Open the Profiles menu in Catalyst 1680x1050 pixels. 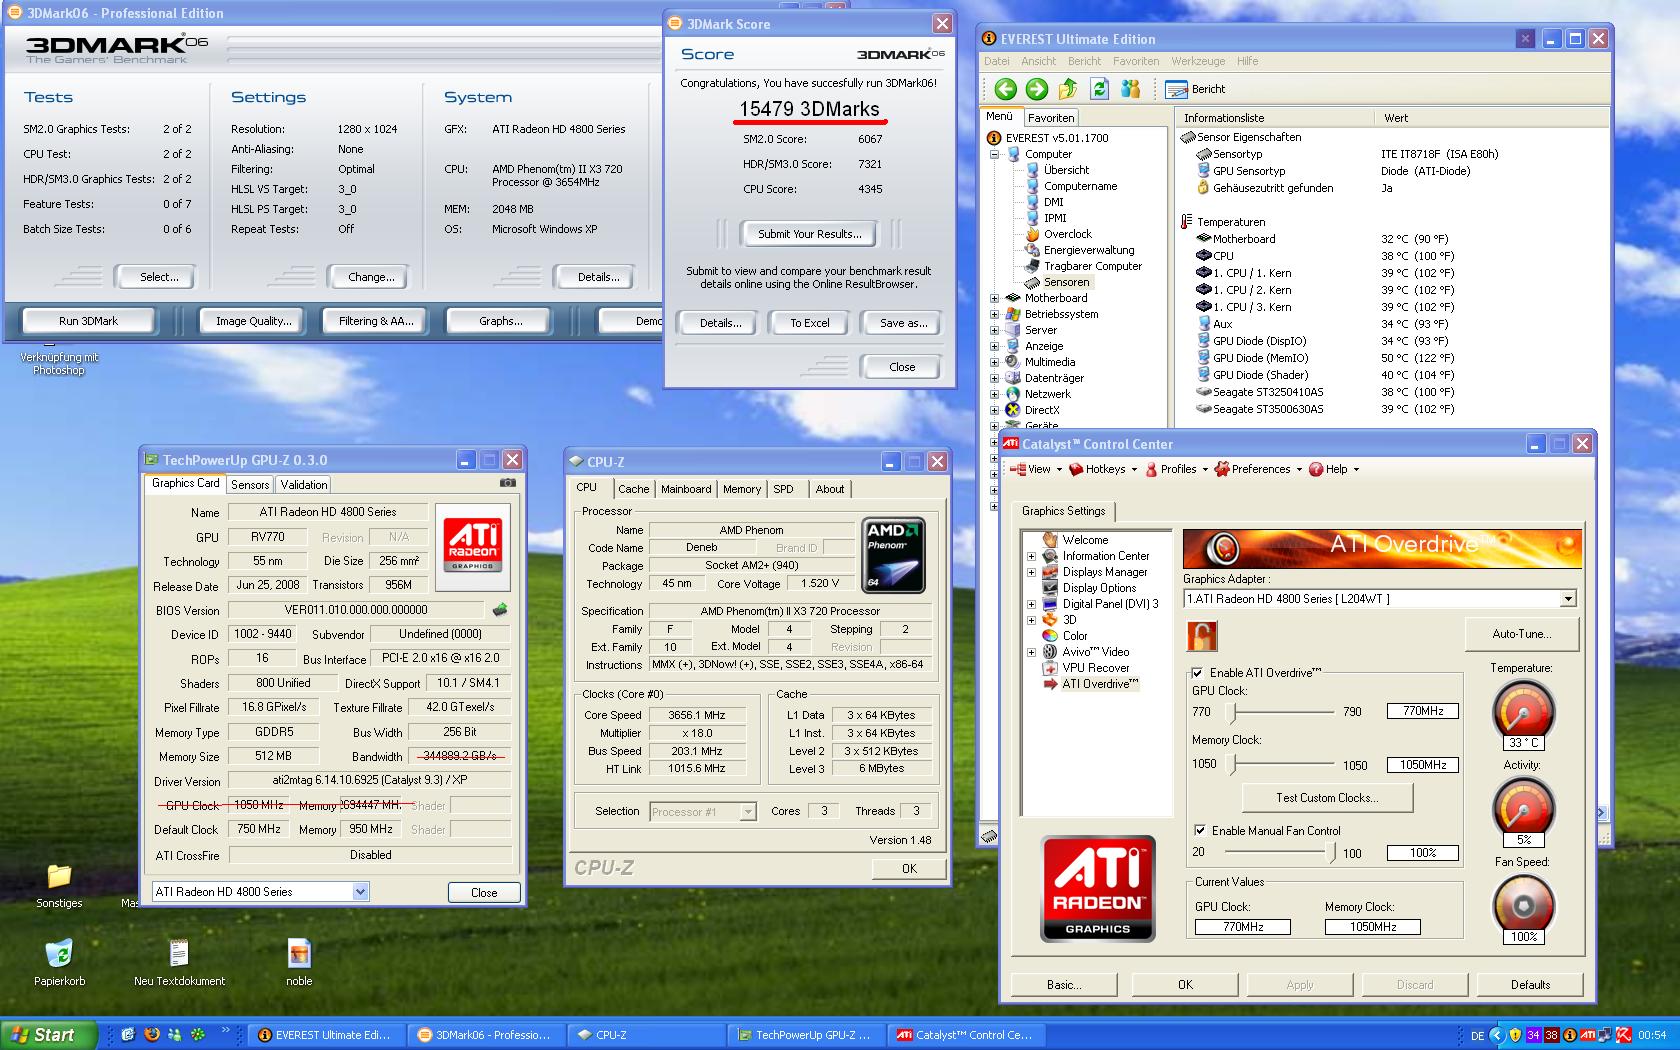click(x=1177, y=469)
